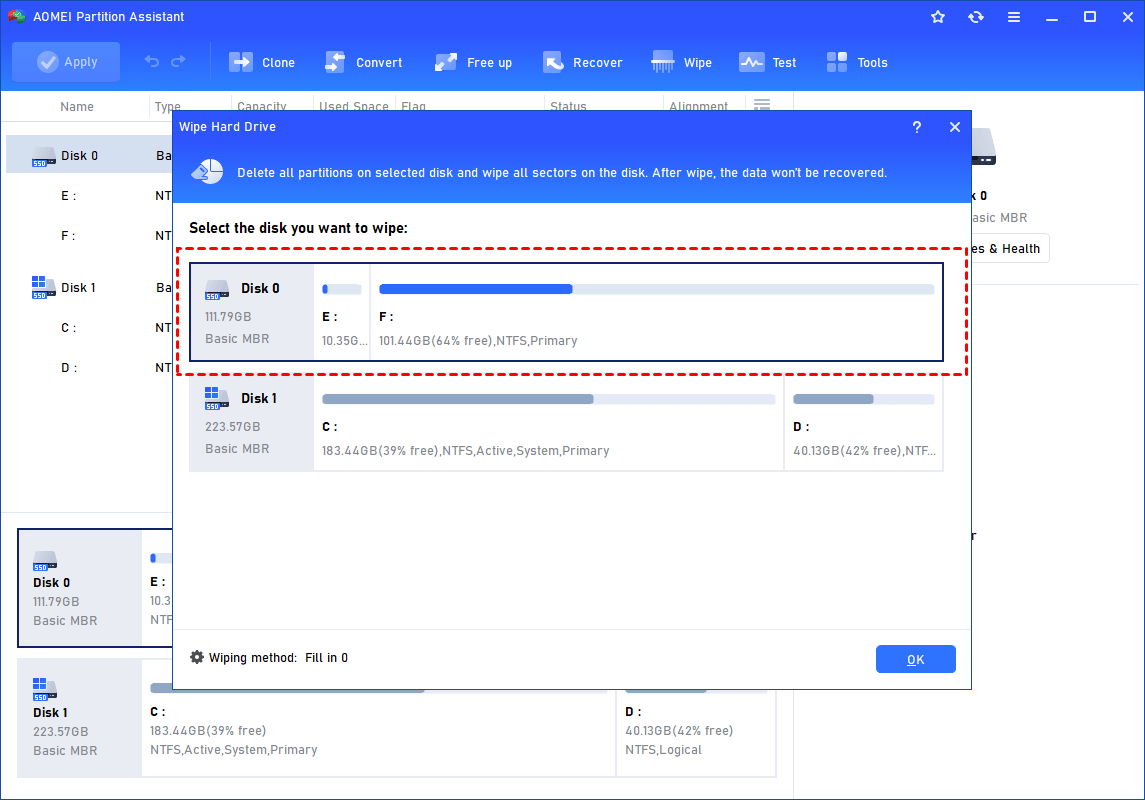Click Disk 0 icon in main list
The image size is (1145, 800).
pyautogui.click(x=44, y=157)
